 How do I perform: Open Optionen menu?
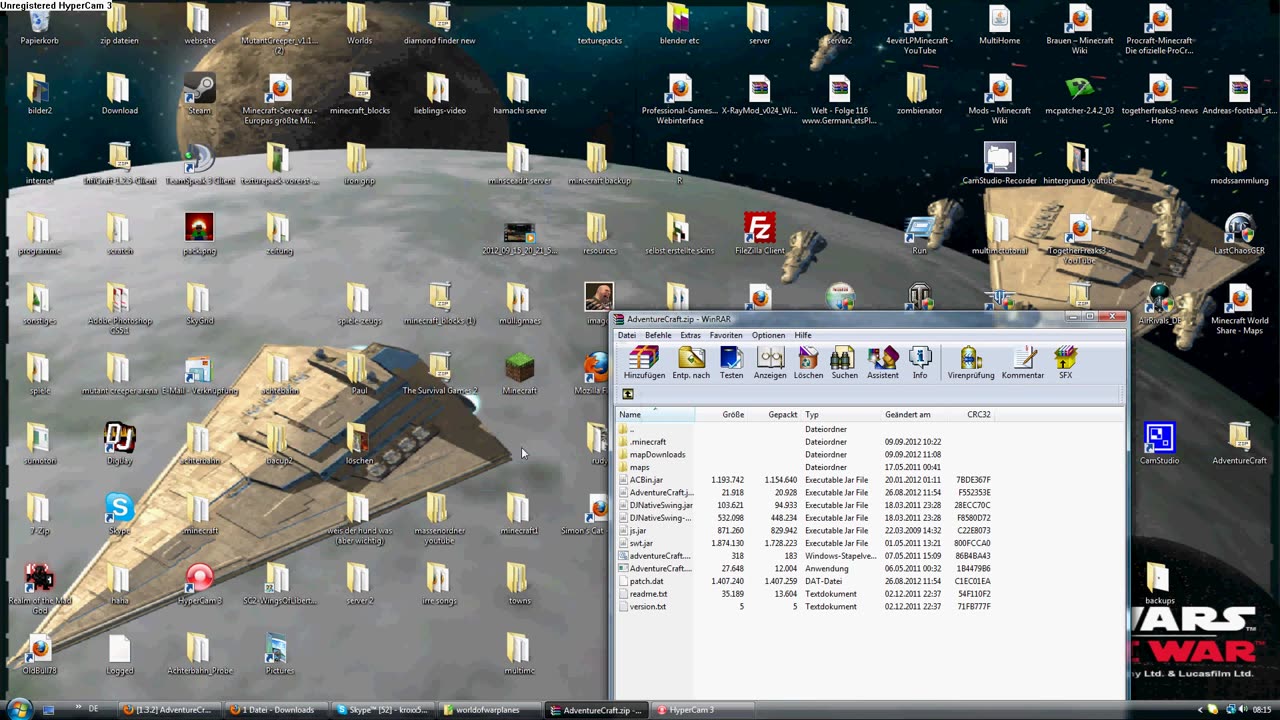pos(769,335)
